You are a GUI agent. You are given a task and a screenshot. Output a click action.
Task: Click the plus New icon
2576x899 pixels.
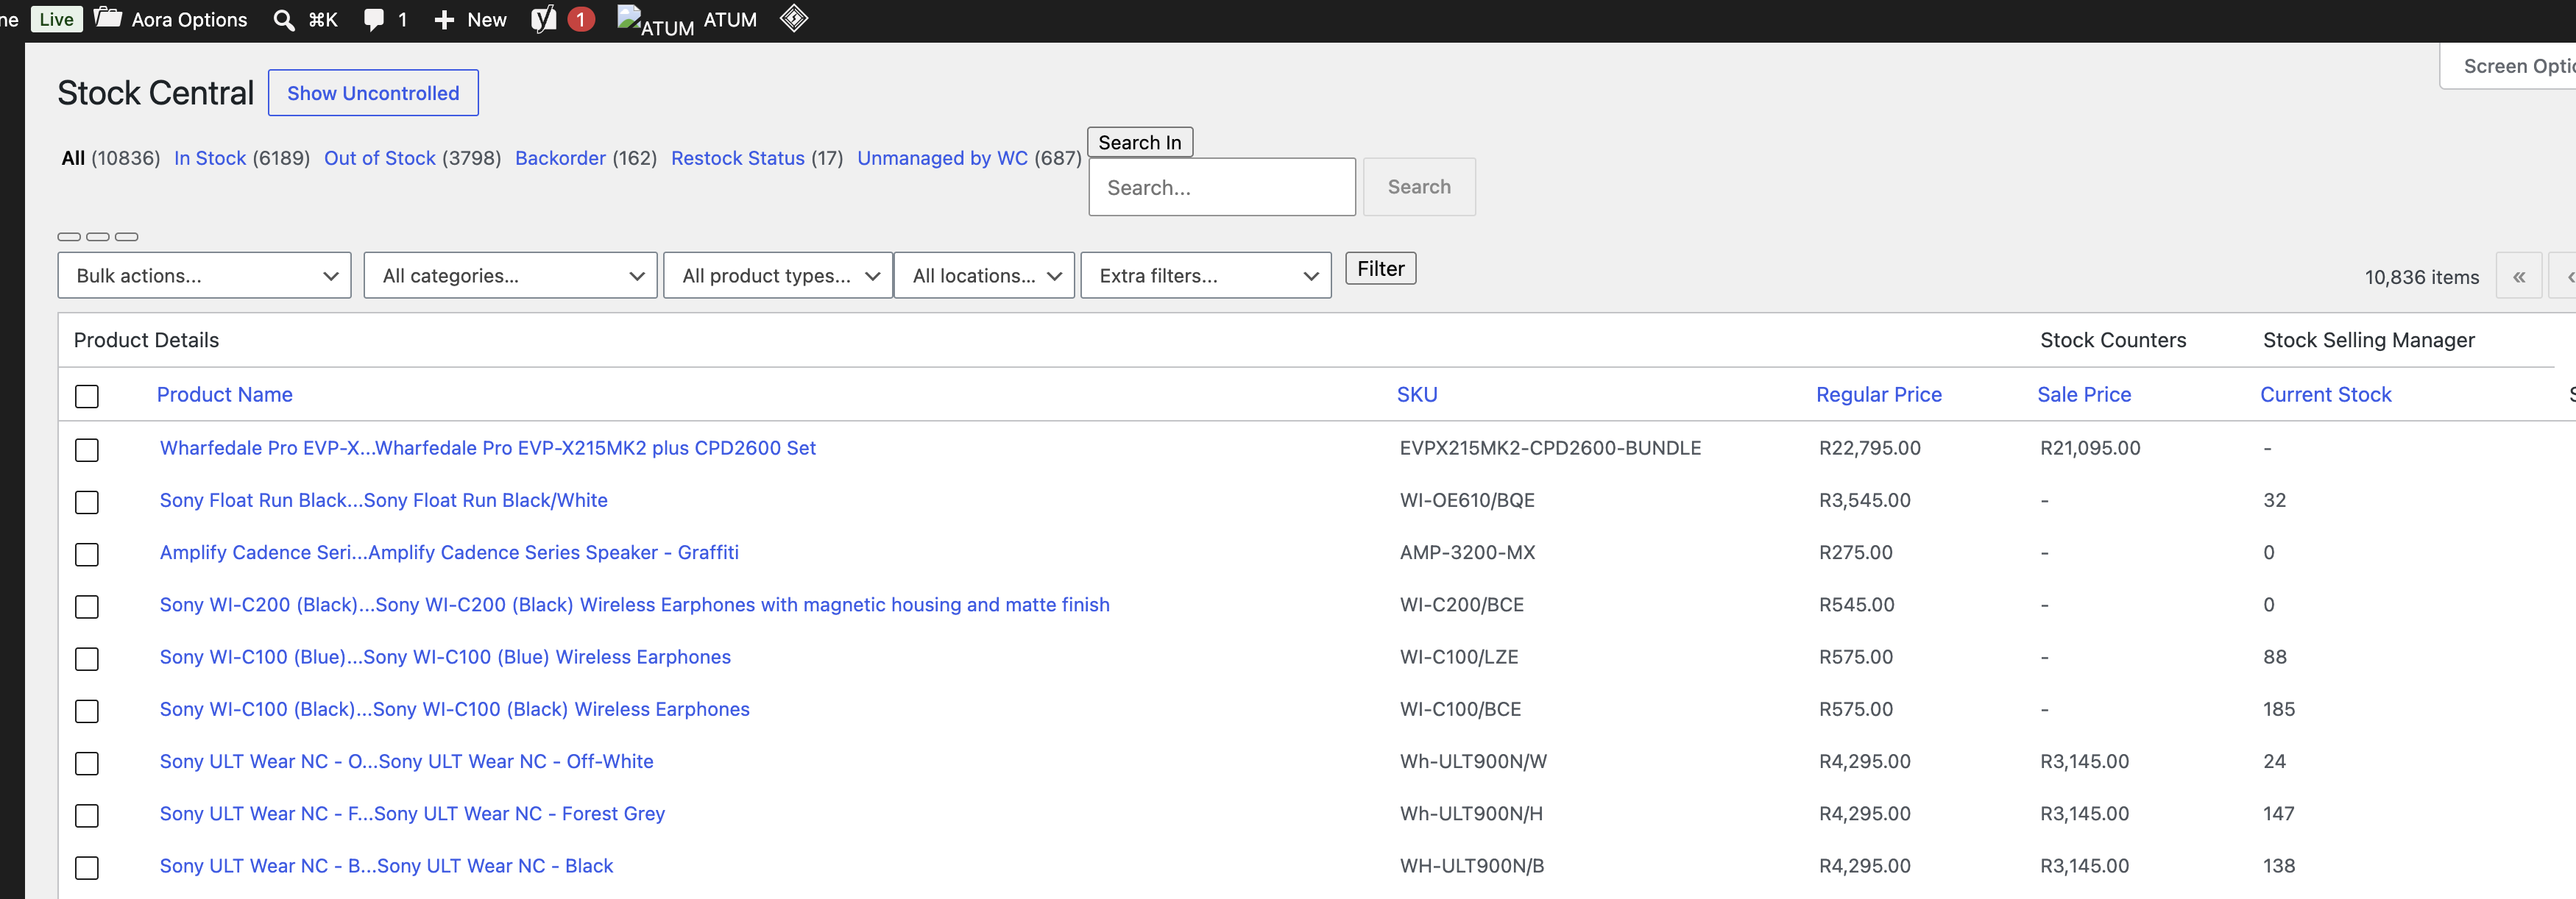[444, 20]
